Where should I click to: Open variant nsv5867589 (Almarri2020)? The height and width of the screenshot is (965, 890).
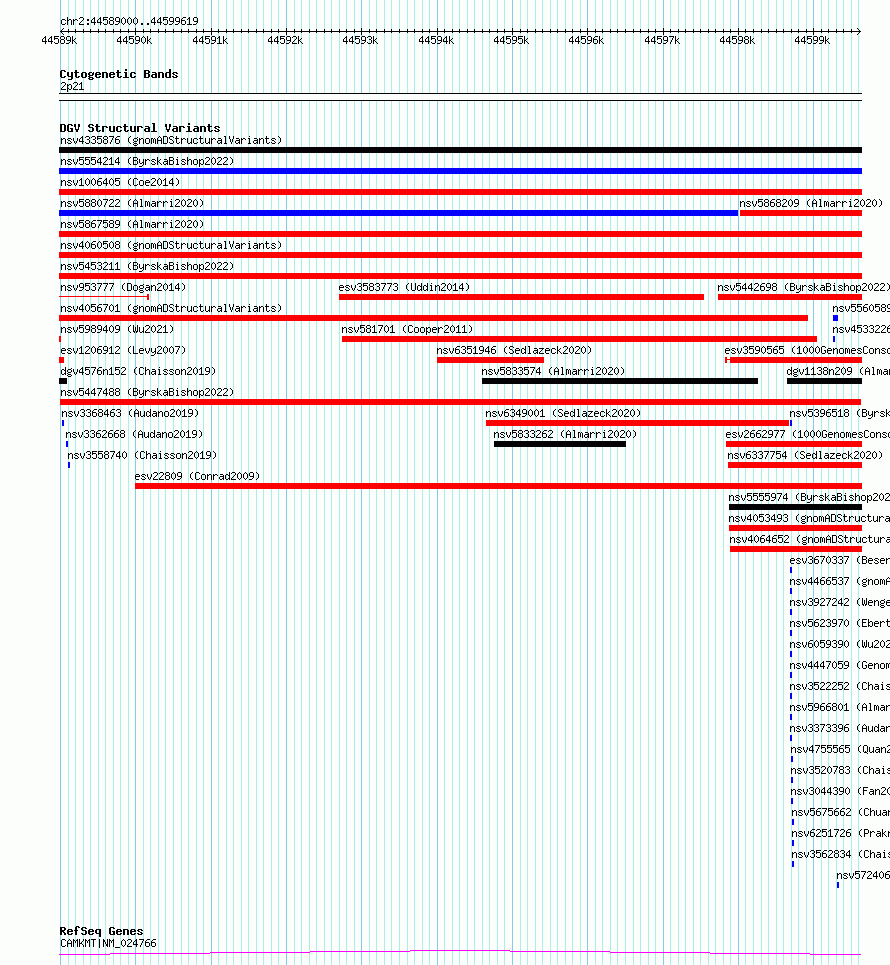(x=132, y=224)
